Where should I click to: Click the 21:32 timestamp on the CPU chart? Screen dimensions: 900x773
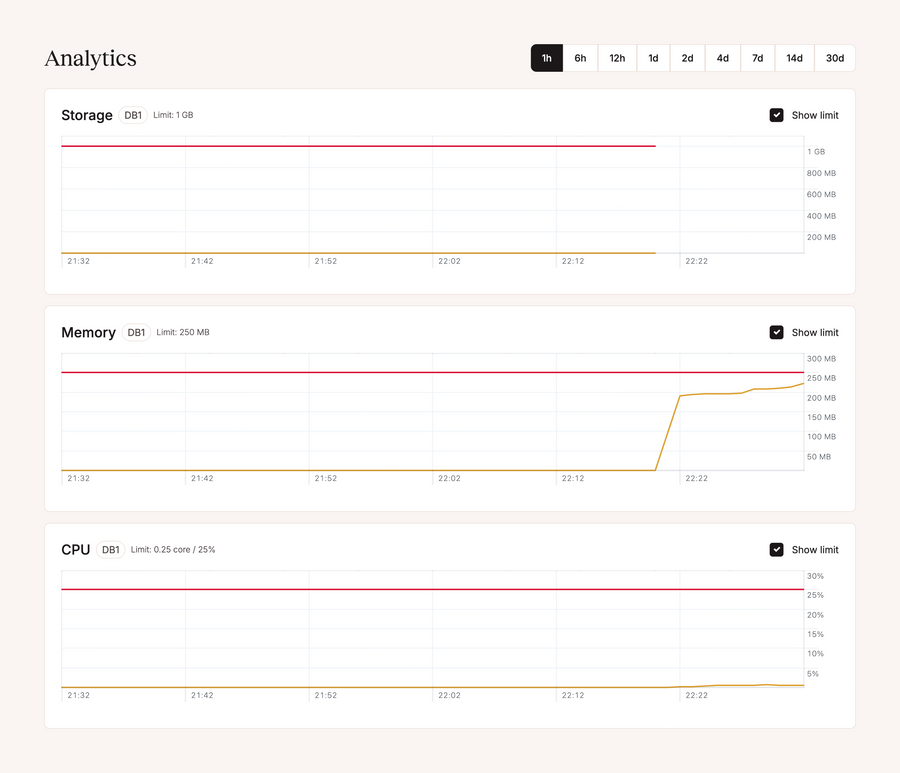click(x=78, y=695)
